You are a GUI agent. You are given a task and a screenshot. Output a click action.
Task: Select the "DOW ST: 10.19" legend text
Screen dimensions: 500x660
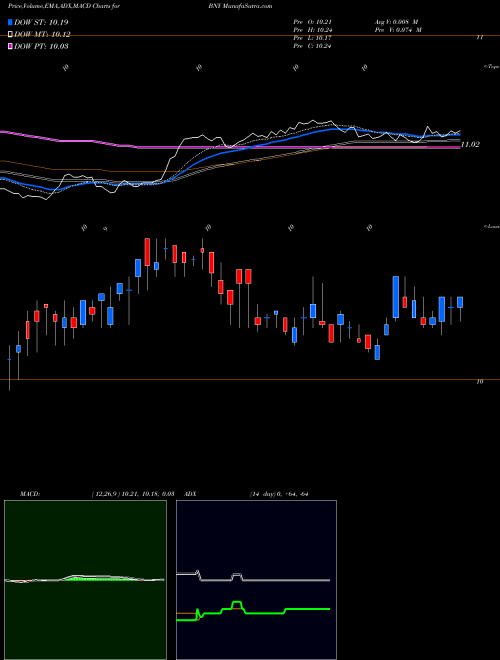(41, 22)
